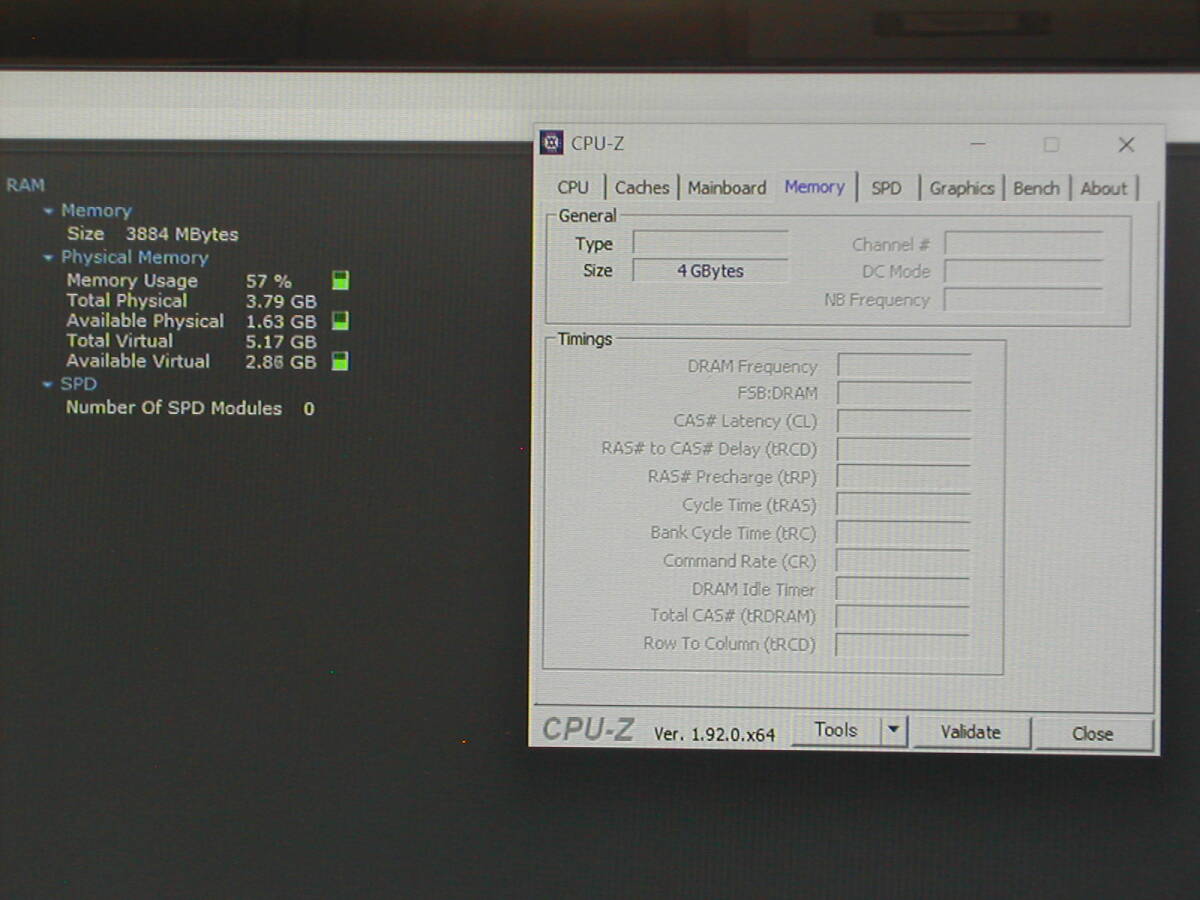This screenshot has width=1200, height=900.
Task: Open the Bench tab
Action: (1036, 187)
